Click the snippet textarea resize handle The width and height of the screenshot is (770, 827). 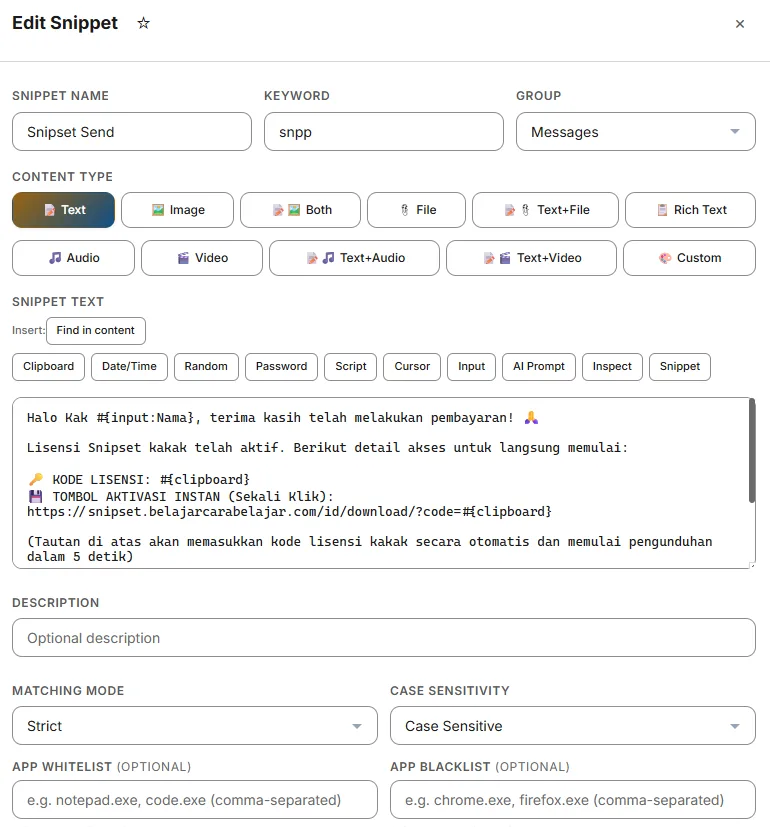752,565
